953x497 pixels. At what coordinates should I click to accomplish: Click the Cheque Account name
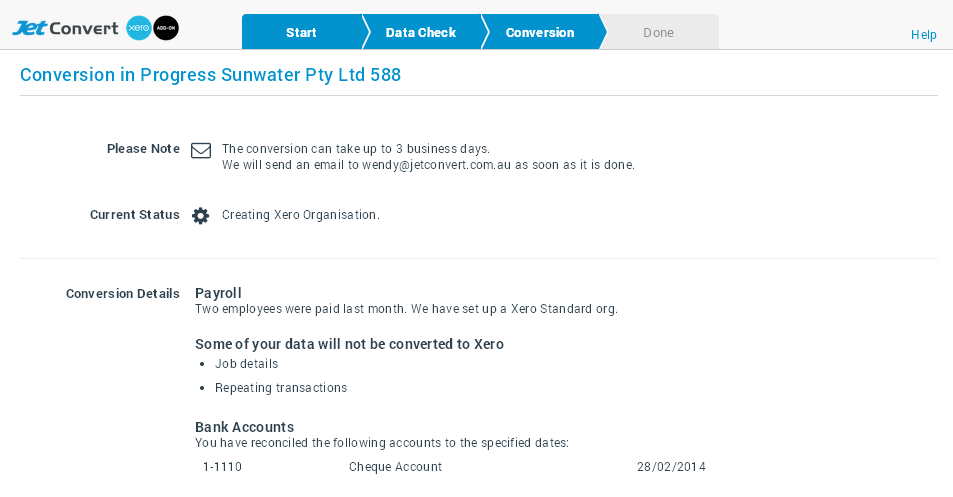pos(395,467)
